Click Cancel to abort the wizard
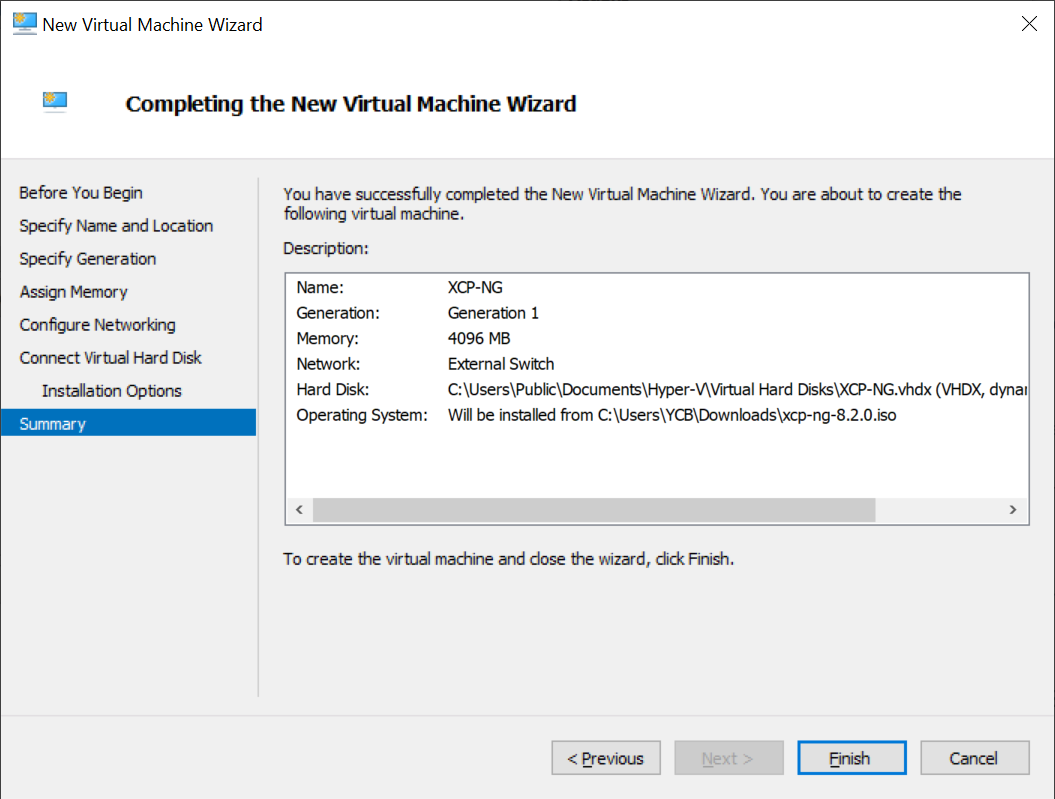The image size is (1055, 799). coord(974,757)
